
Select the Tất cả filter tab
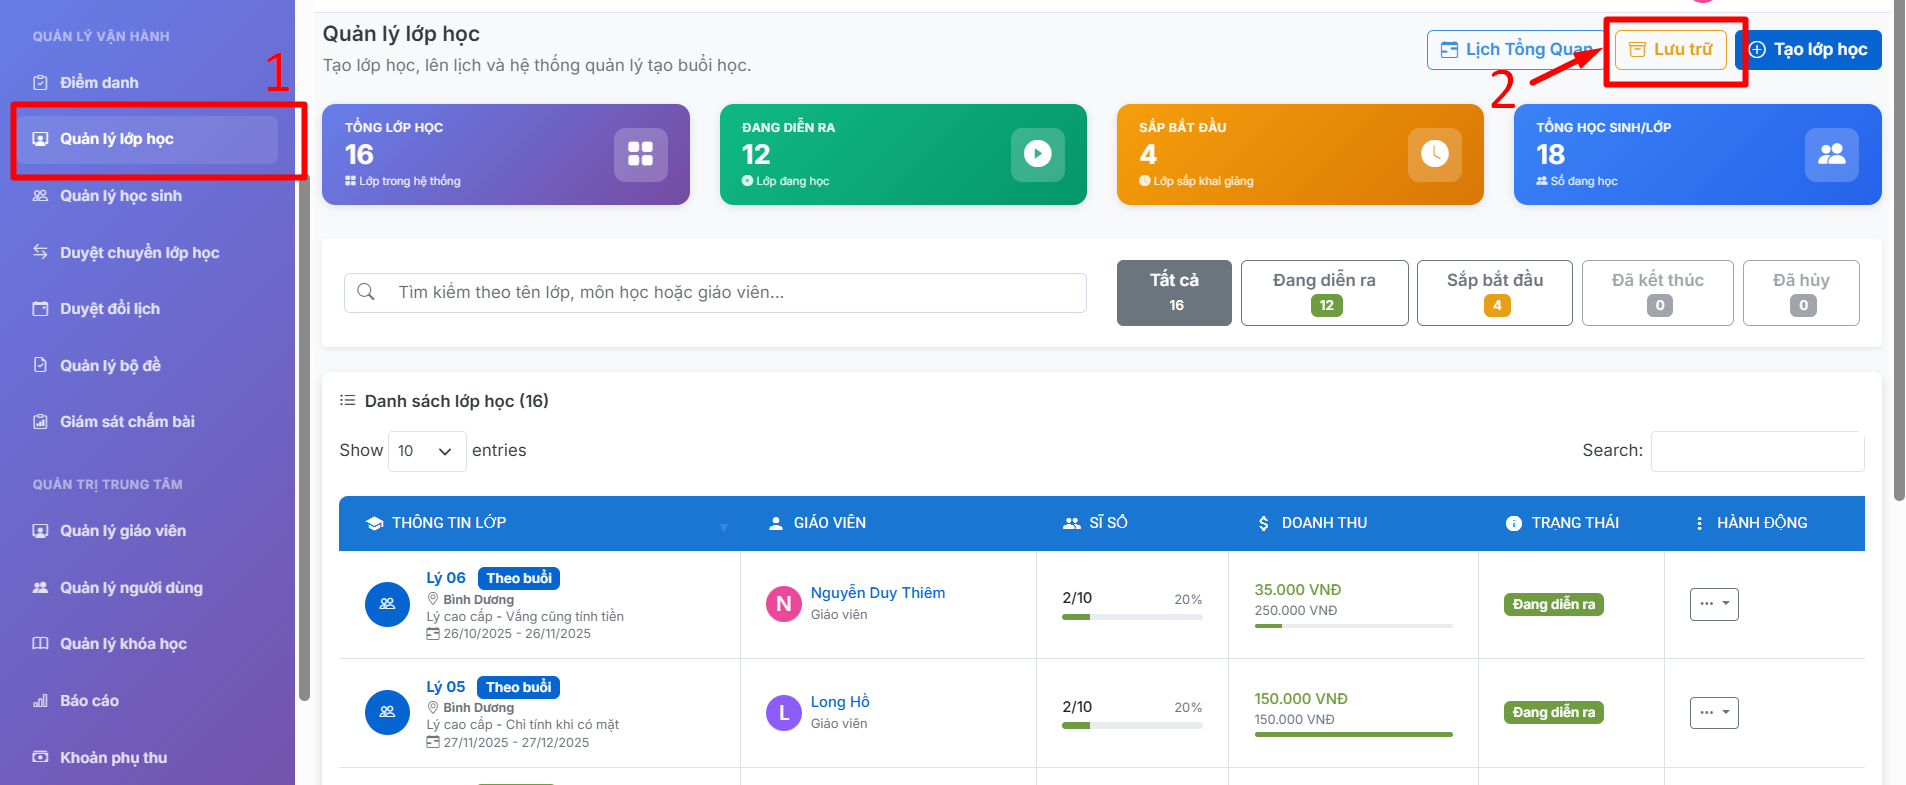tap(1174, 292)
